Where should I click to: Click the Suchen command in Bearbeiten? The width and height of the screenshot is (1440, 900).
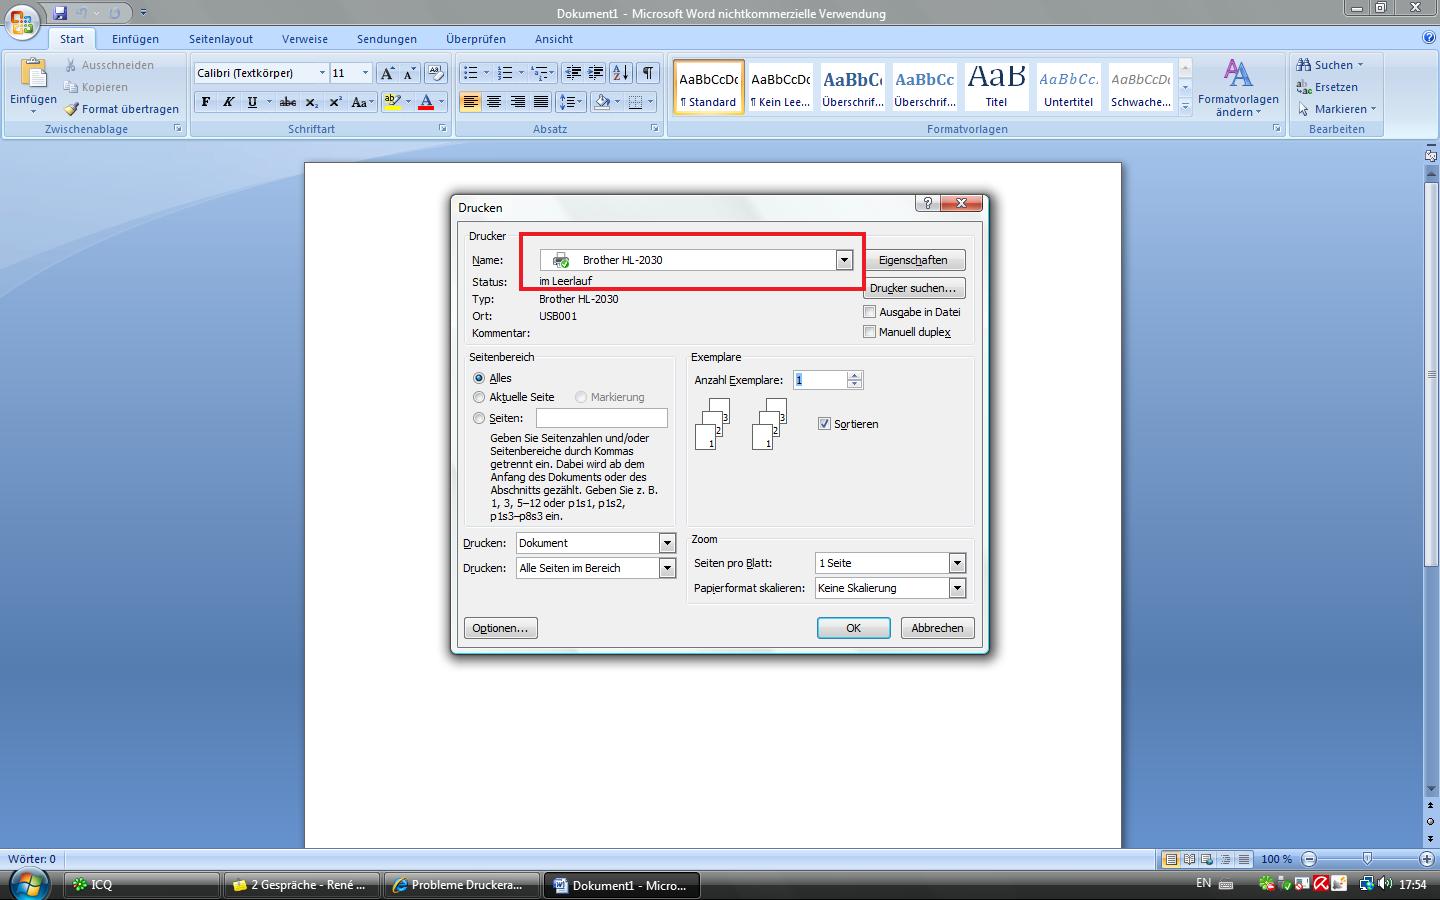pos(1330,65)
